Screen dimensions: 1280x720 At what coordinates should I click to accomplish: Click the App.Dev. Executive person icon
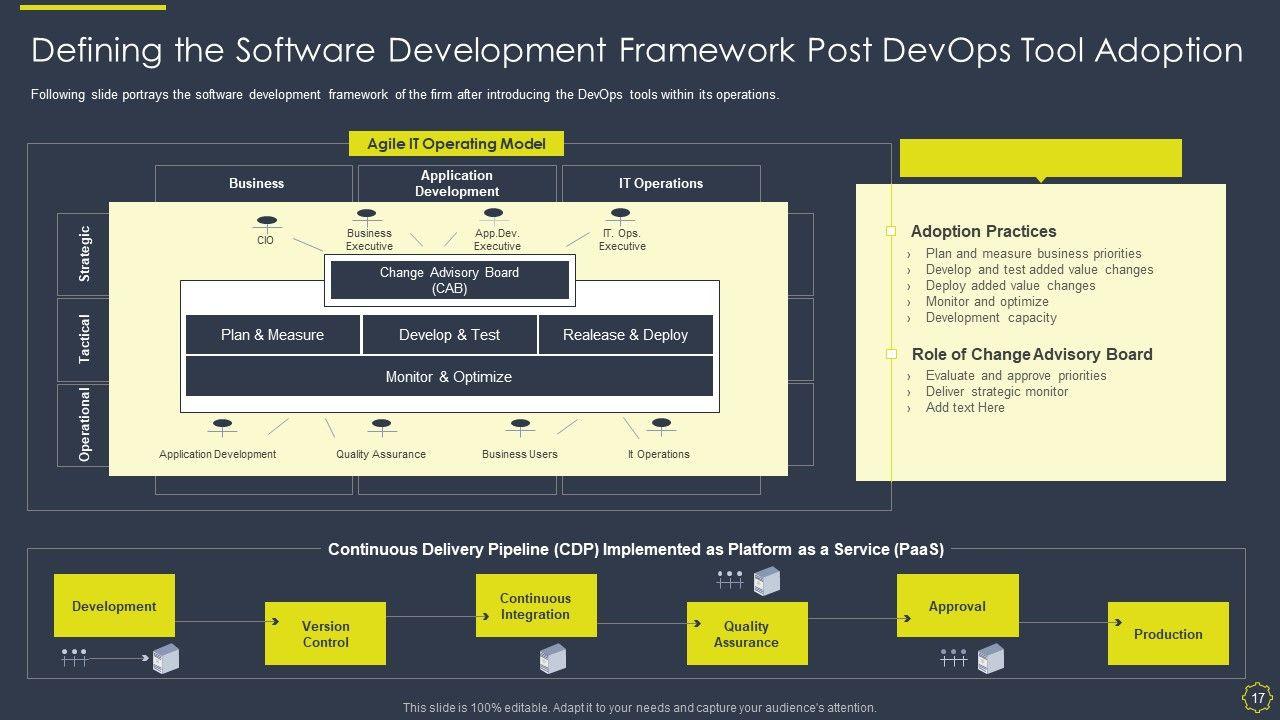coord(493,215)
